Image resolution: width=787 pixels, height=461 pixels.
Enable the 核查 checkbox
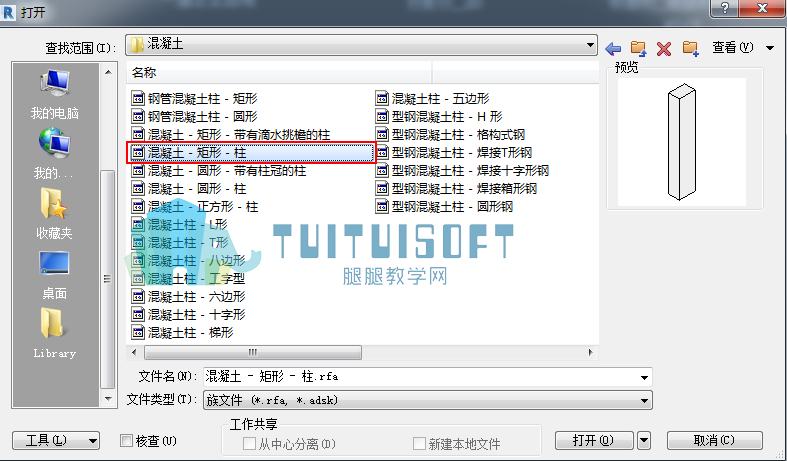coord(126,441)
